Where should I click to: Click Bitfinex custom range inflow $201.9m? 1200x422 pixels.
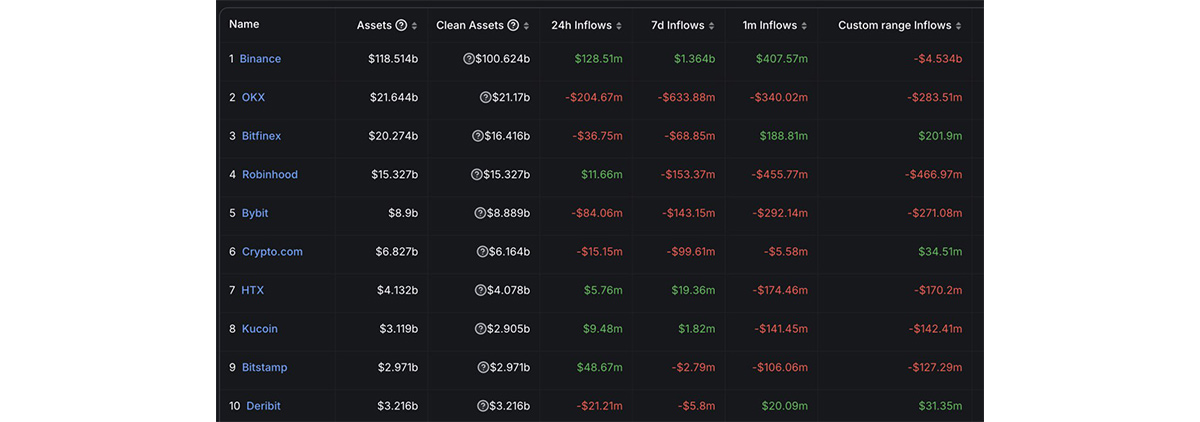pos(941,136)
